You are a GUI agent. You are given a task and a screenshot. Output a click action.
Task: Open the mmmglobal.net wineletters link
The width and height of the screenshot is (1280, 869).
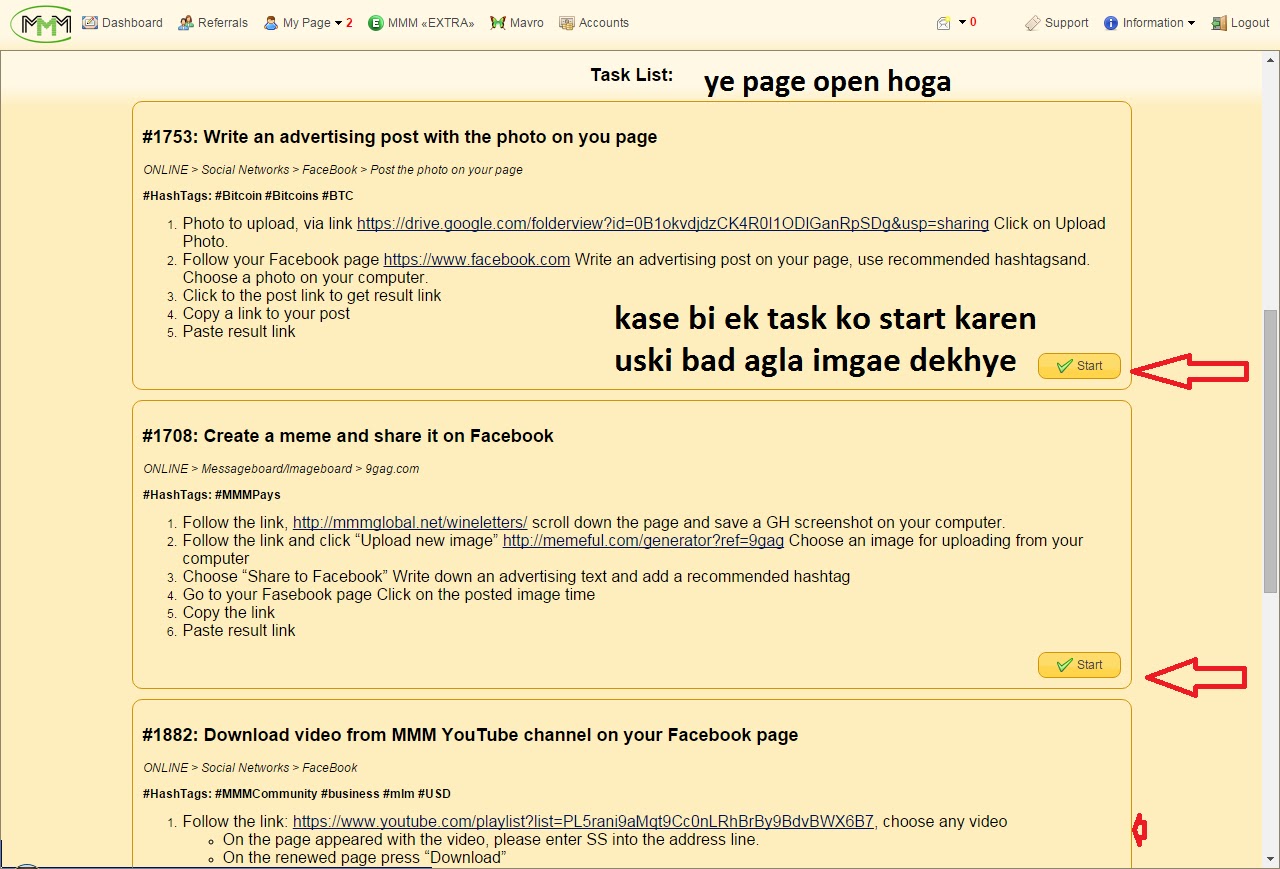(410, 522)
